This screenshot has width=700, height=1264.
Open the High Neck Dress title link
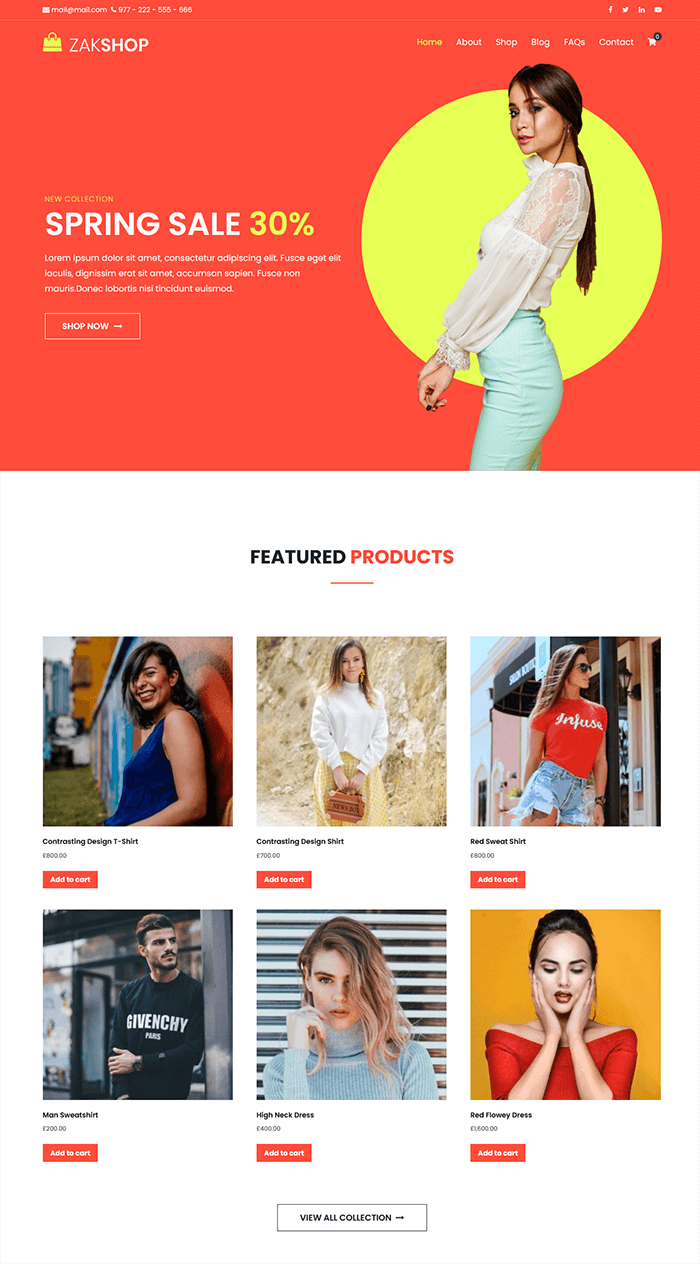pos(281,1115)
